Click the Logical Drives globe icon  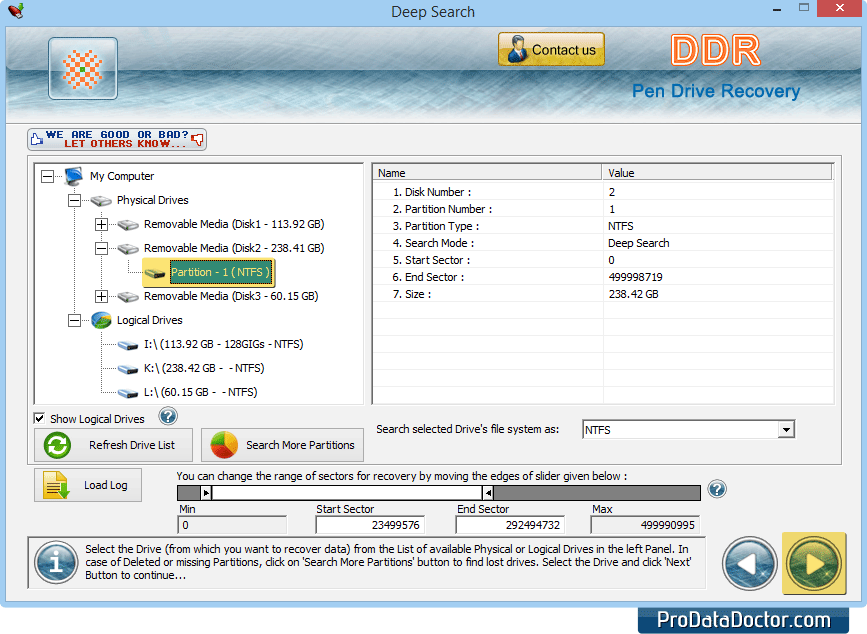pos(101,320)
